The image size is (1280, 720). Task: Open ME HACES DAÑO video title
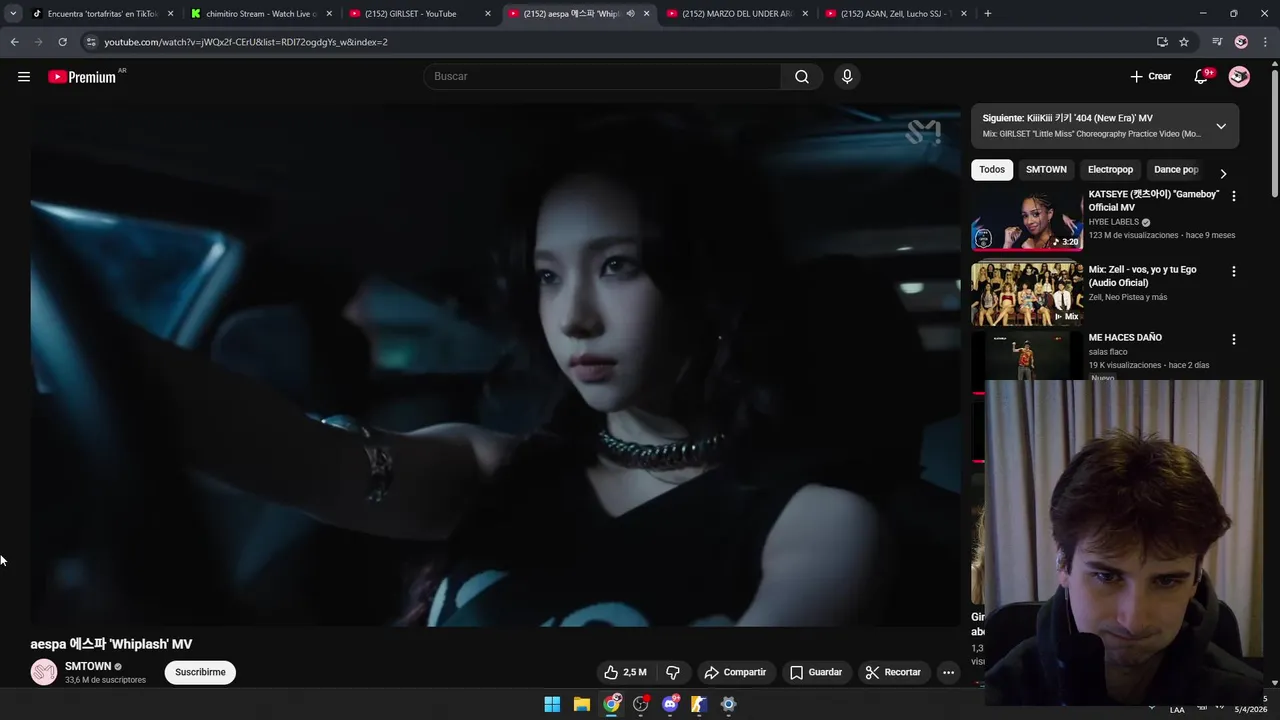(x=1125, y=338)
